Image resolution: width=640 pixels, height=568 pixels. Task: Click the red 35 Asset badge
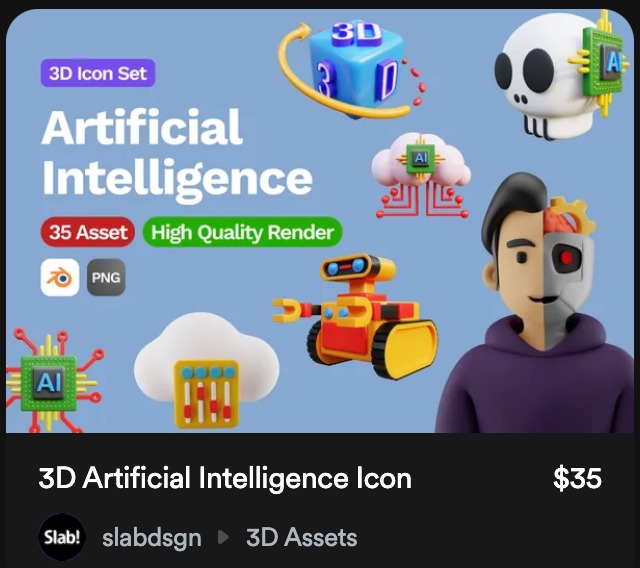(88, 232)
